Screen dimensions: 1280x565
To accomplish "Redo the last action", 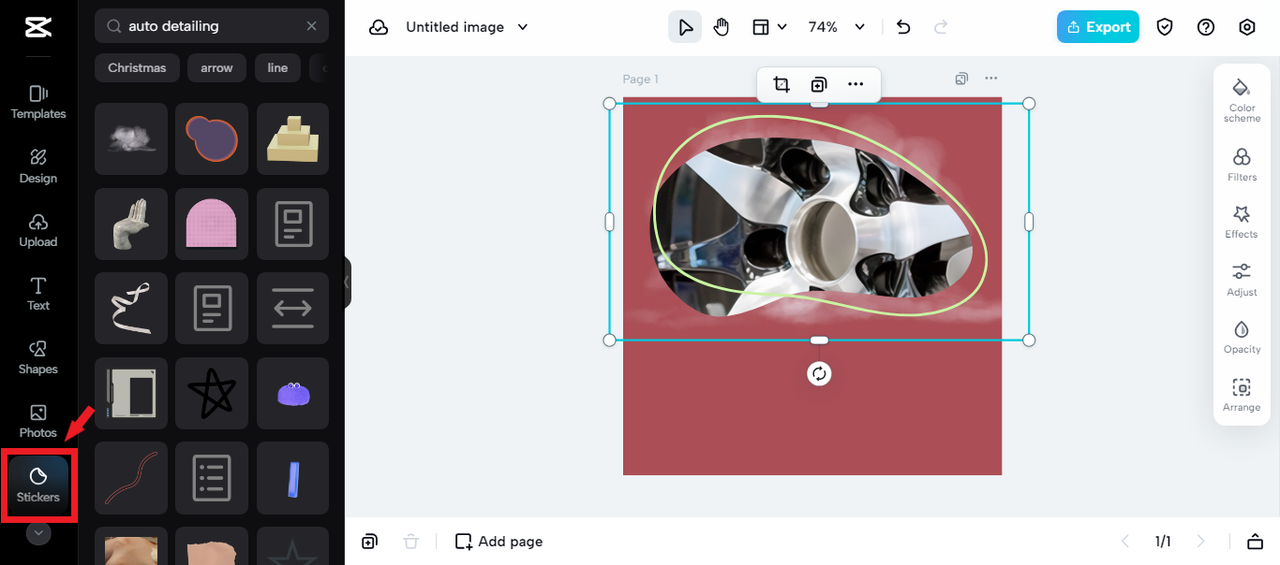I will coord(940,27).
